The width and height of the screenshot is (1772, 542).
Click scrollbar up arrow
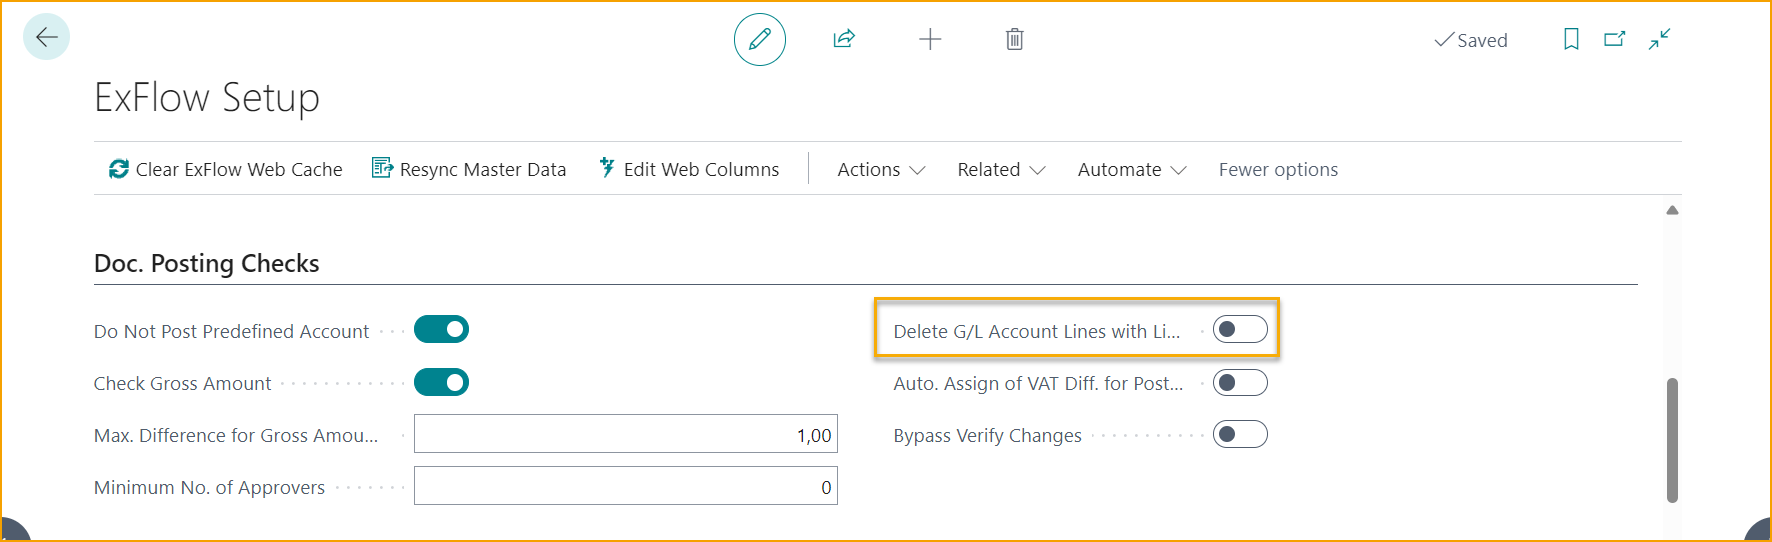click(1672, 210)
